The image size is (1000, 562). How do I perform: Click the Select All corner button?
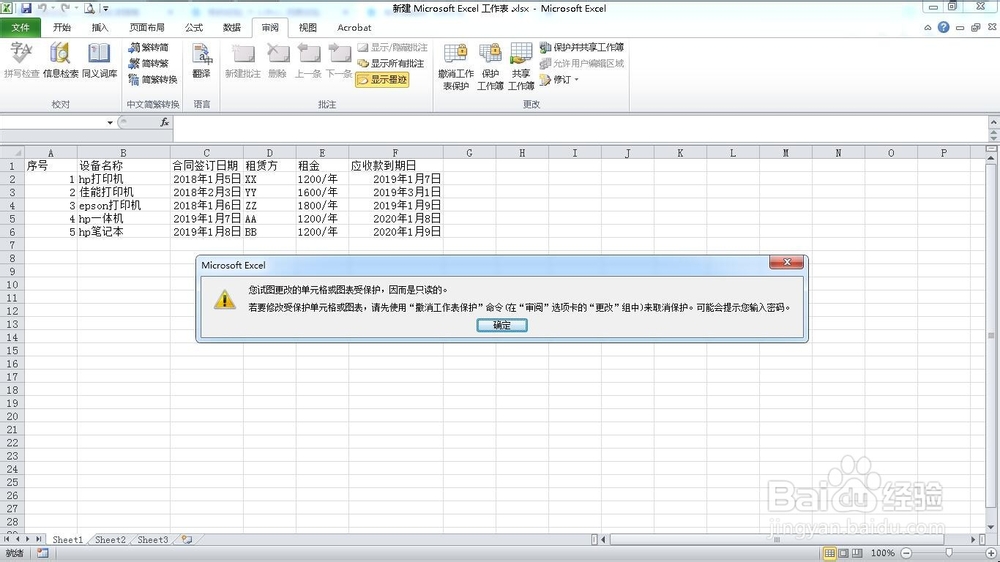(x=12, y=153)
